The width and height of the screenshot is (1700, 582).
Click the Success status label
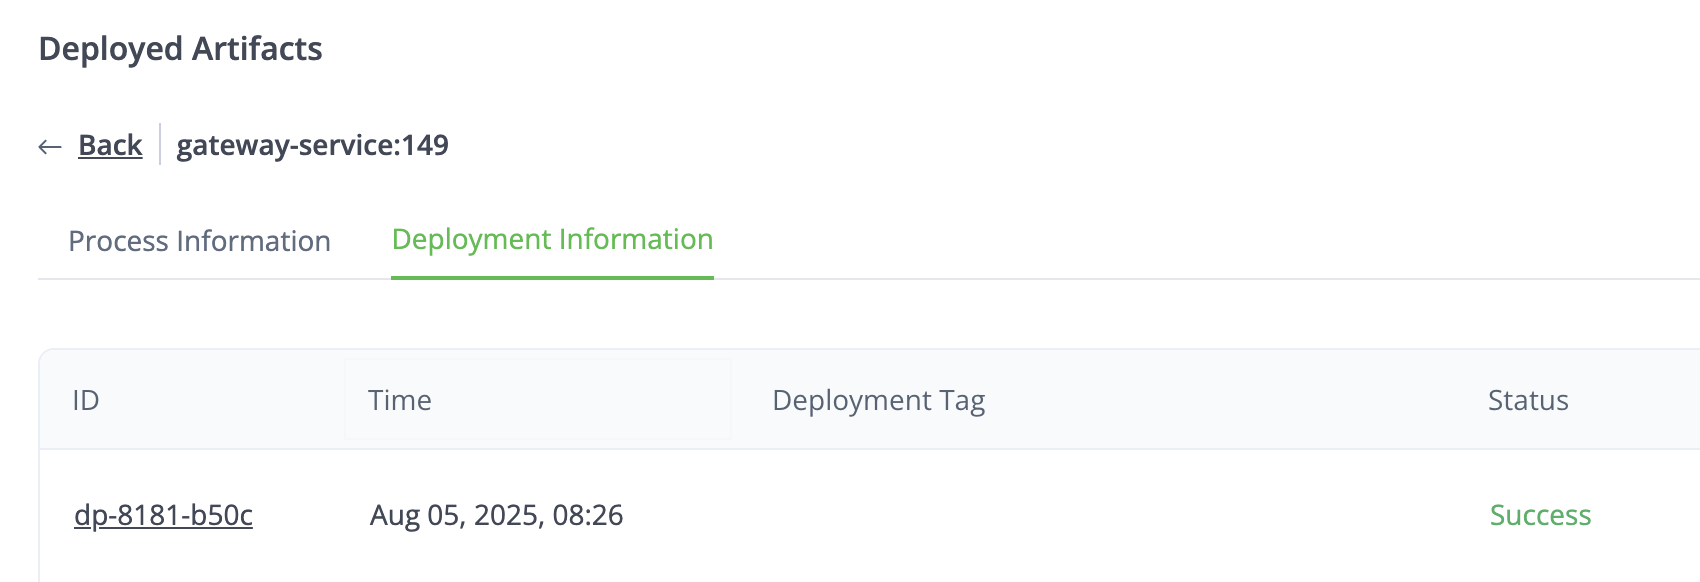[1540, 515]
